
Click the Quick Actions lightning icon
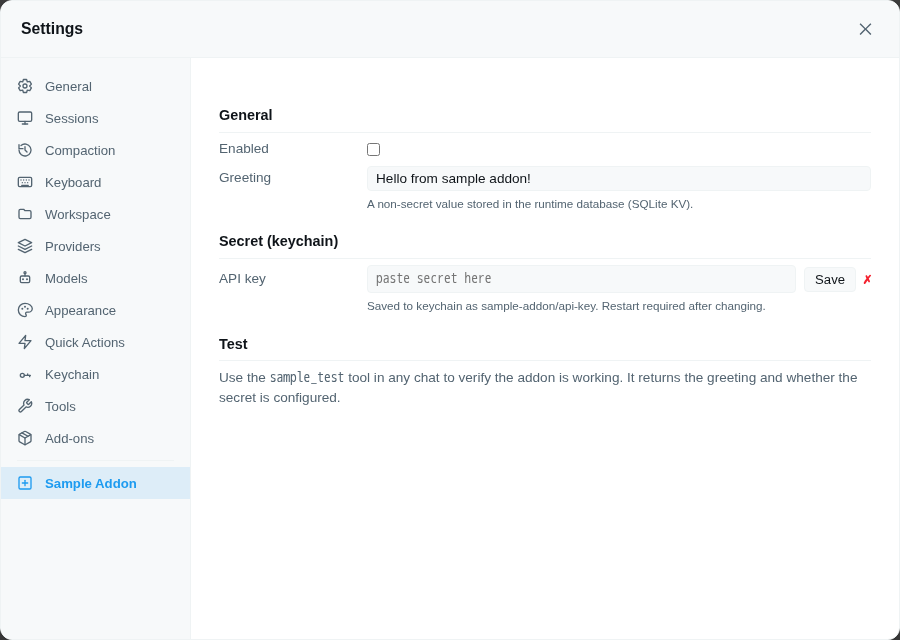pyautogui.click(x=25, y=343)
